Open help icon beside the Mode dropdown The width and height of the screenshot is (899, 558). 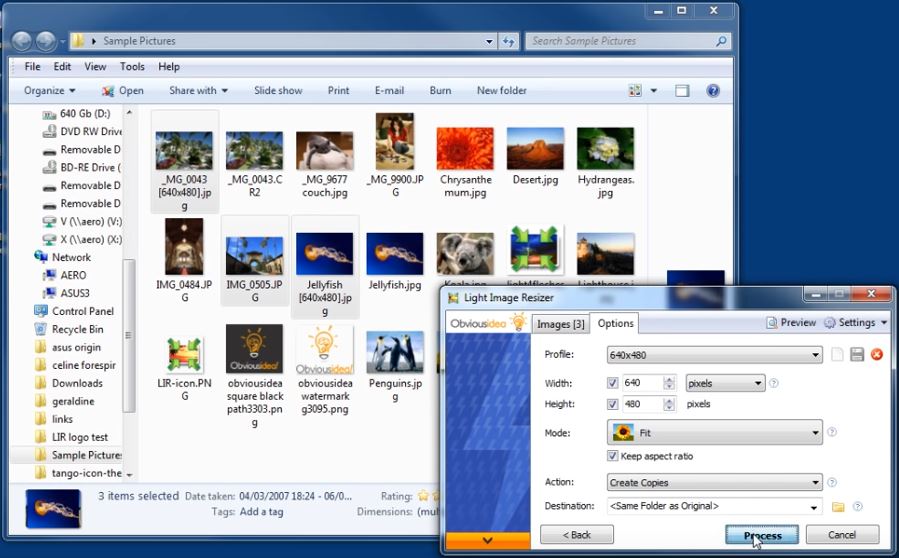click(x=832, y=432)
